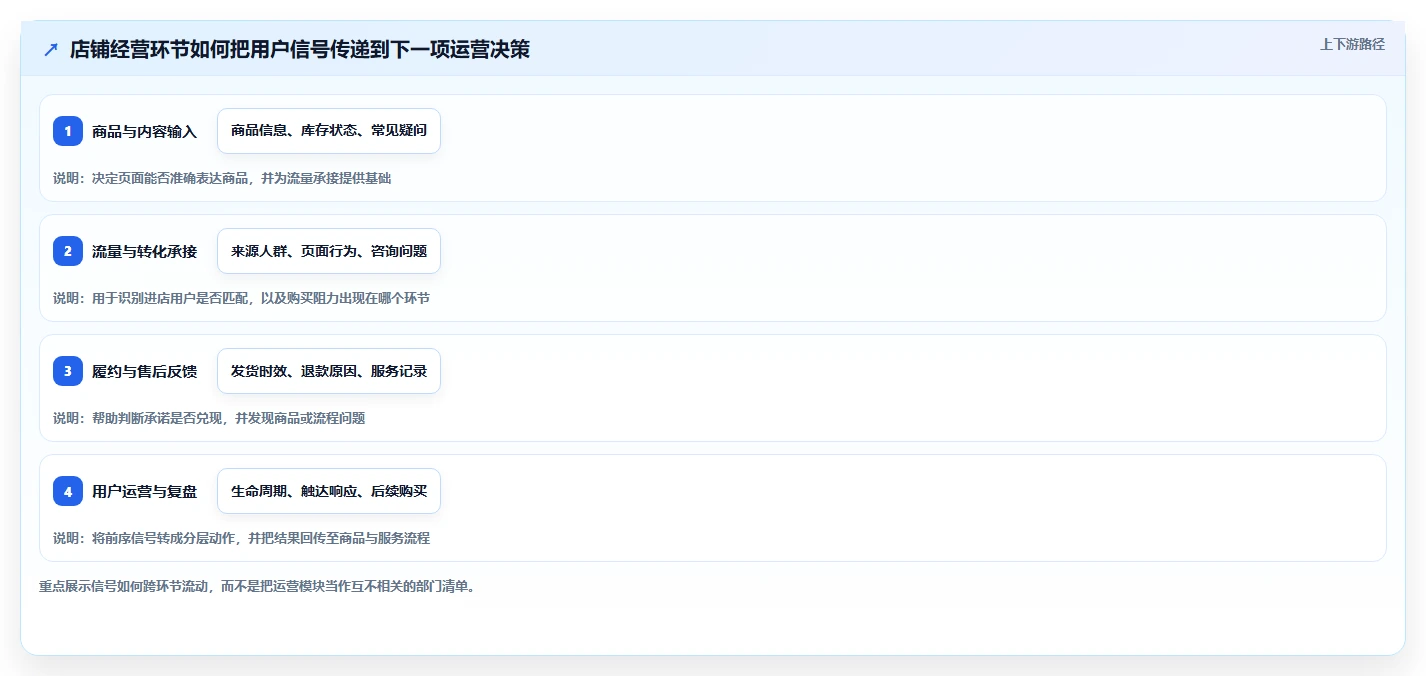This screenshot has width=1426, height=676.
Task: Select the 商品与内容输入 heading
Action: point(144,132)
